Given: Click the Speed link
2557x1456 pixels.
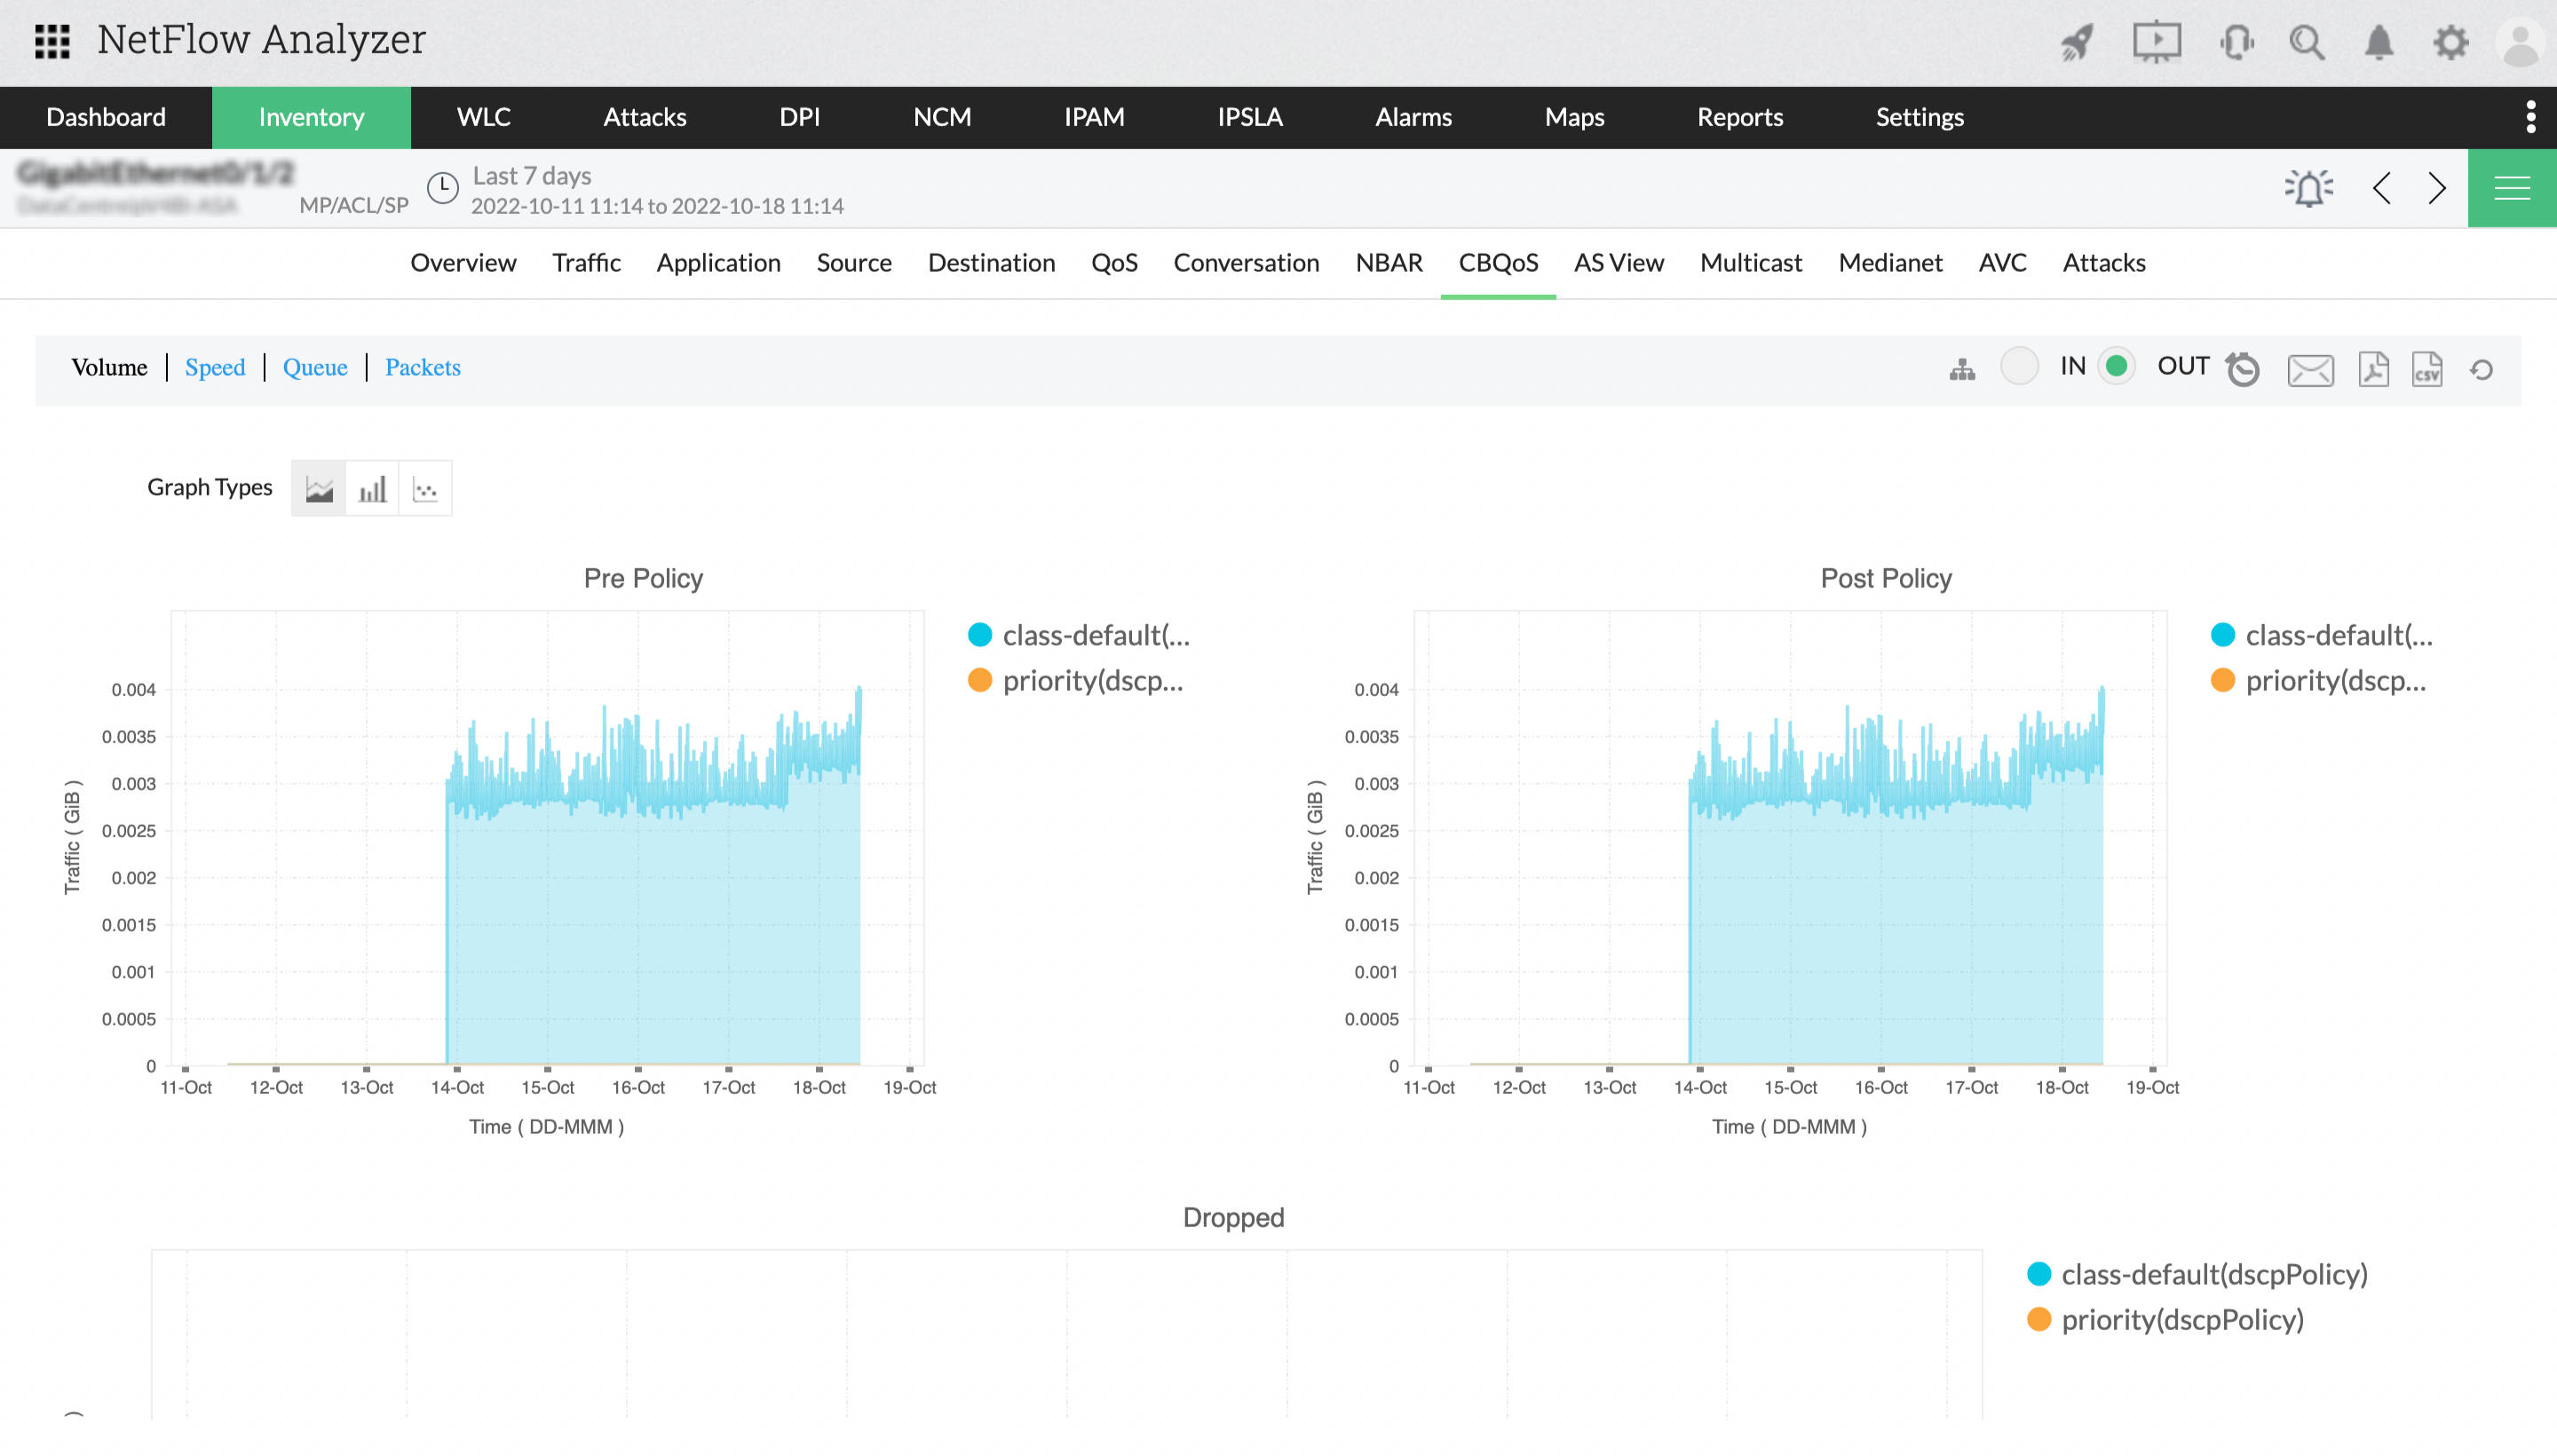Looking at the screenshot, I should point(215,367).
